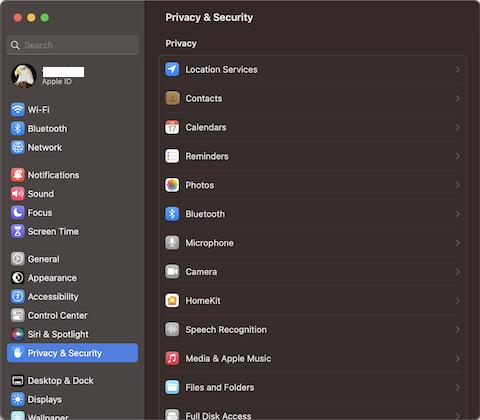Click the Files and Folders icon
480x420 pixels.
[x=172, y=387]
